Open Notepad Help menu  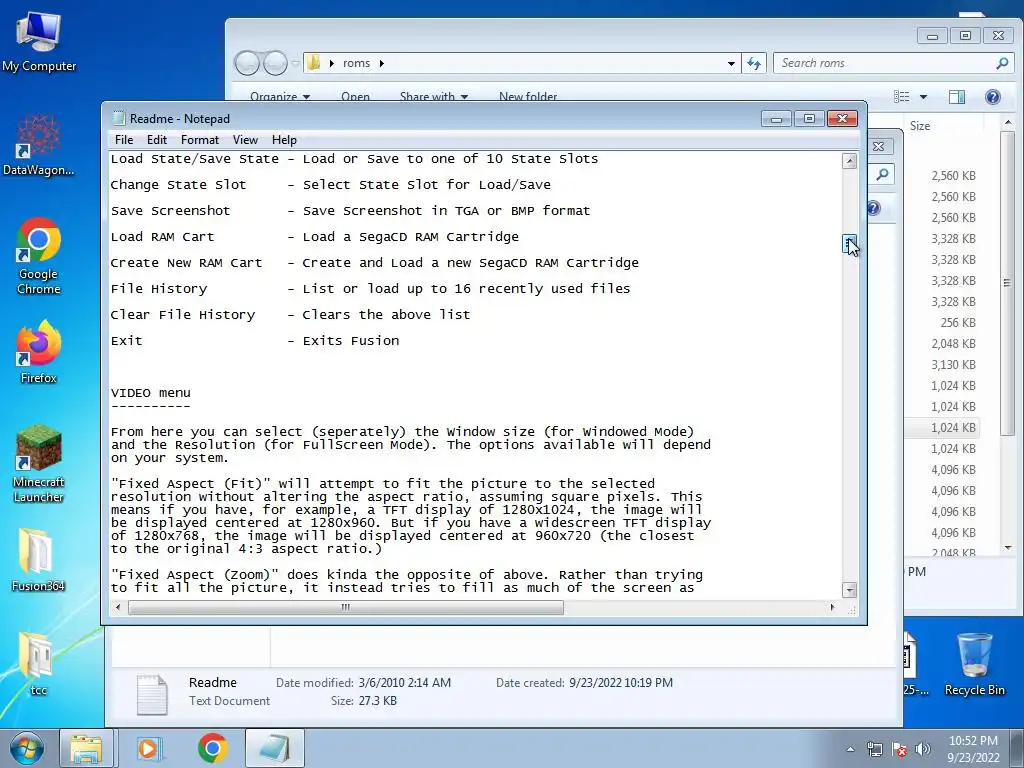pos(284,140)
